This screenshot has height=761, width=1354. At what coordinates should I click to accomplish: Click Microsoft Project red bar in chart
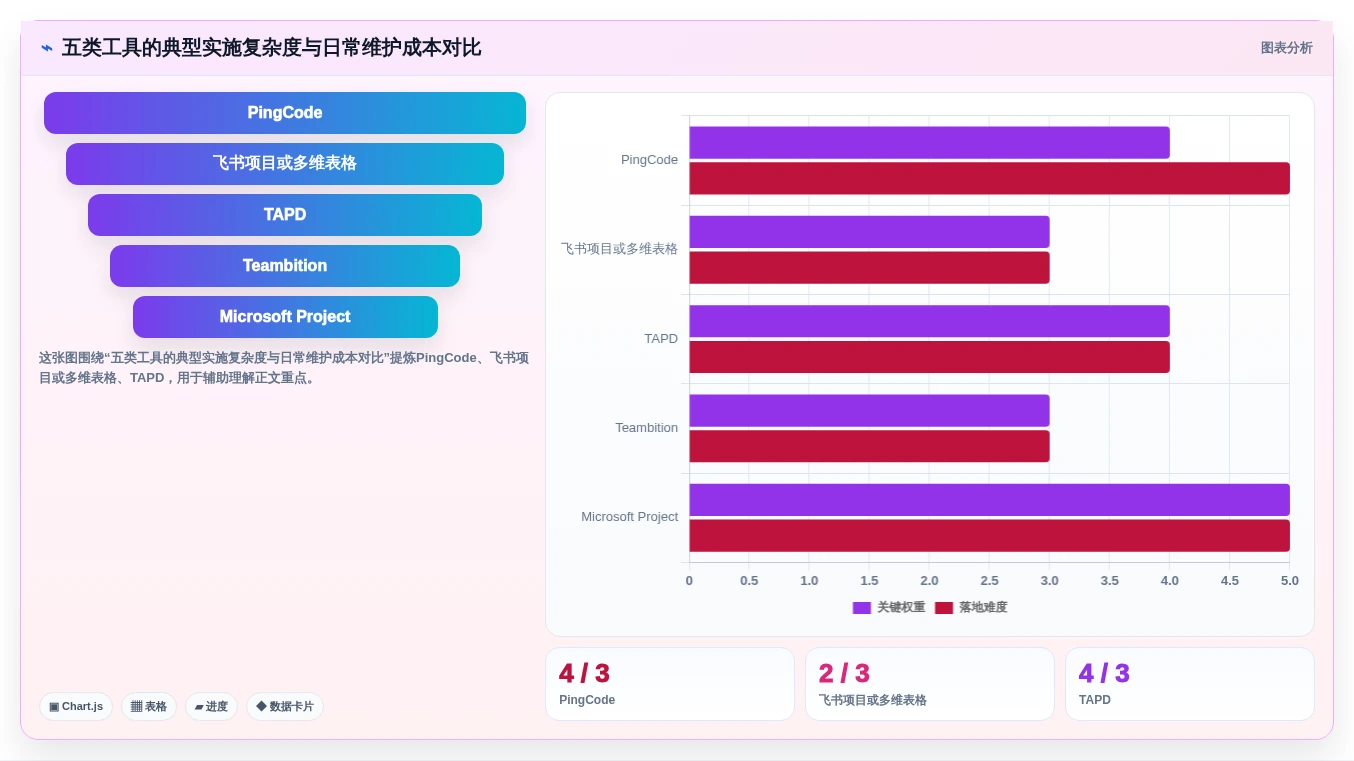(989, 536)
